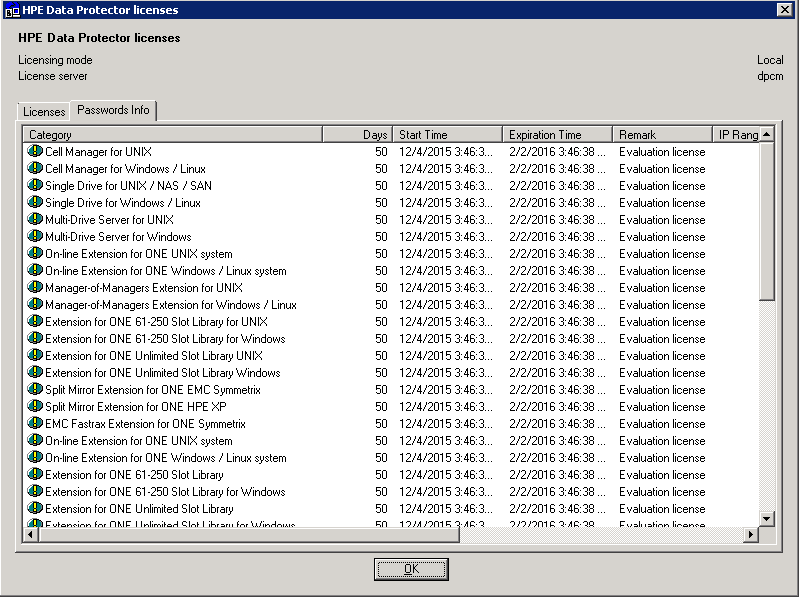Select the Multi-Drive Server for UNIX row icon
The width and height of the screenshot is (799, 597).
click(x=35, y=219)
